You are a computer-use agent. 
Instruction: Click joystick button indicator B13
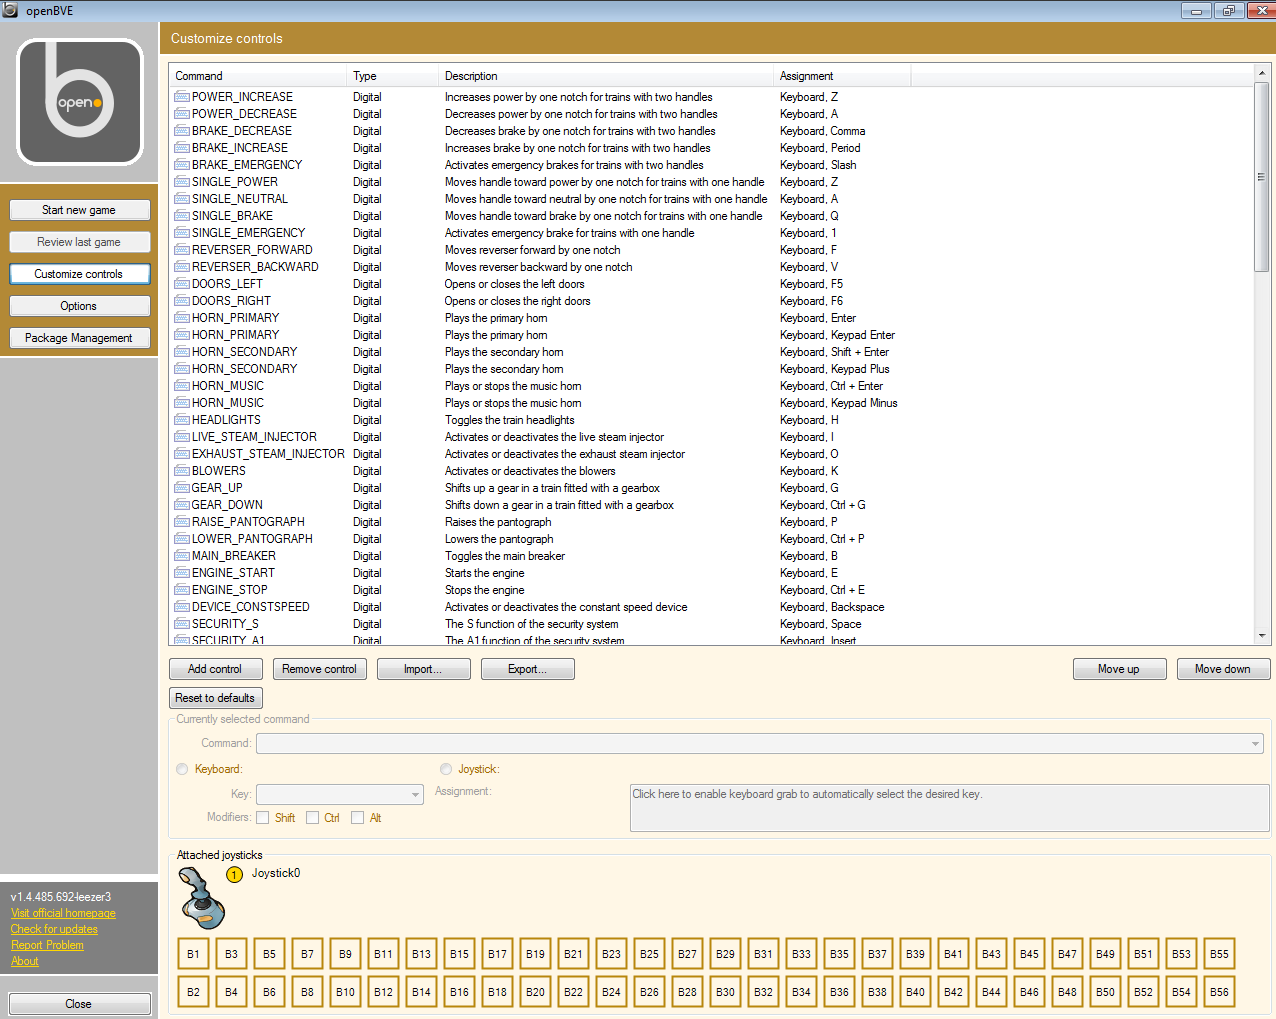click(x=421, y=954)
